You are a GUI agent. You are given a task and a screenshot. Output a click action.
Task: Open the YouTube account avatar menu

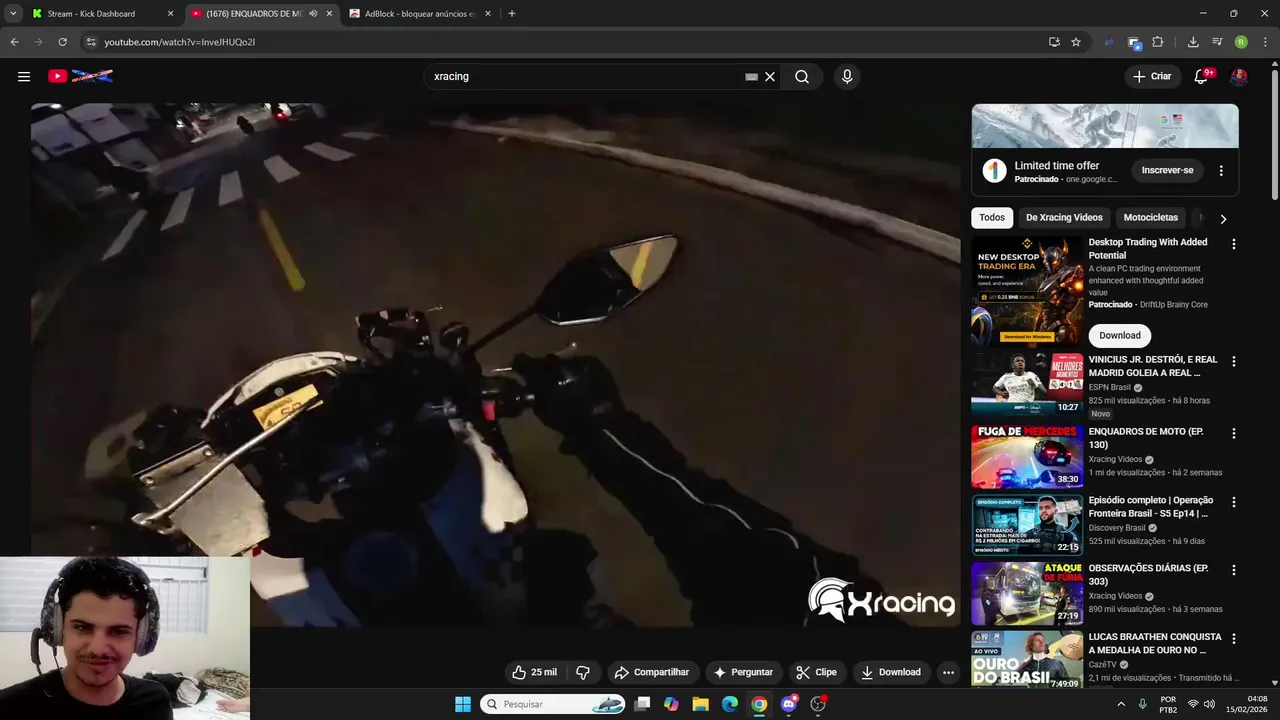1239,76
